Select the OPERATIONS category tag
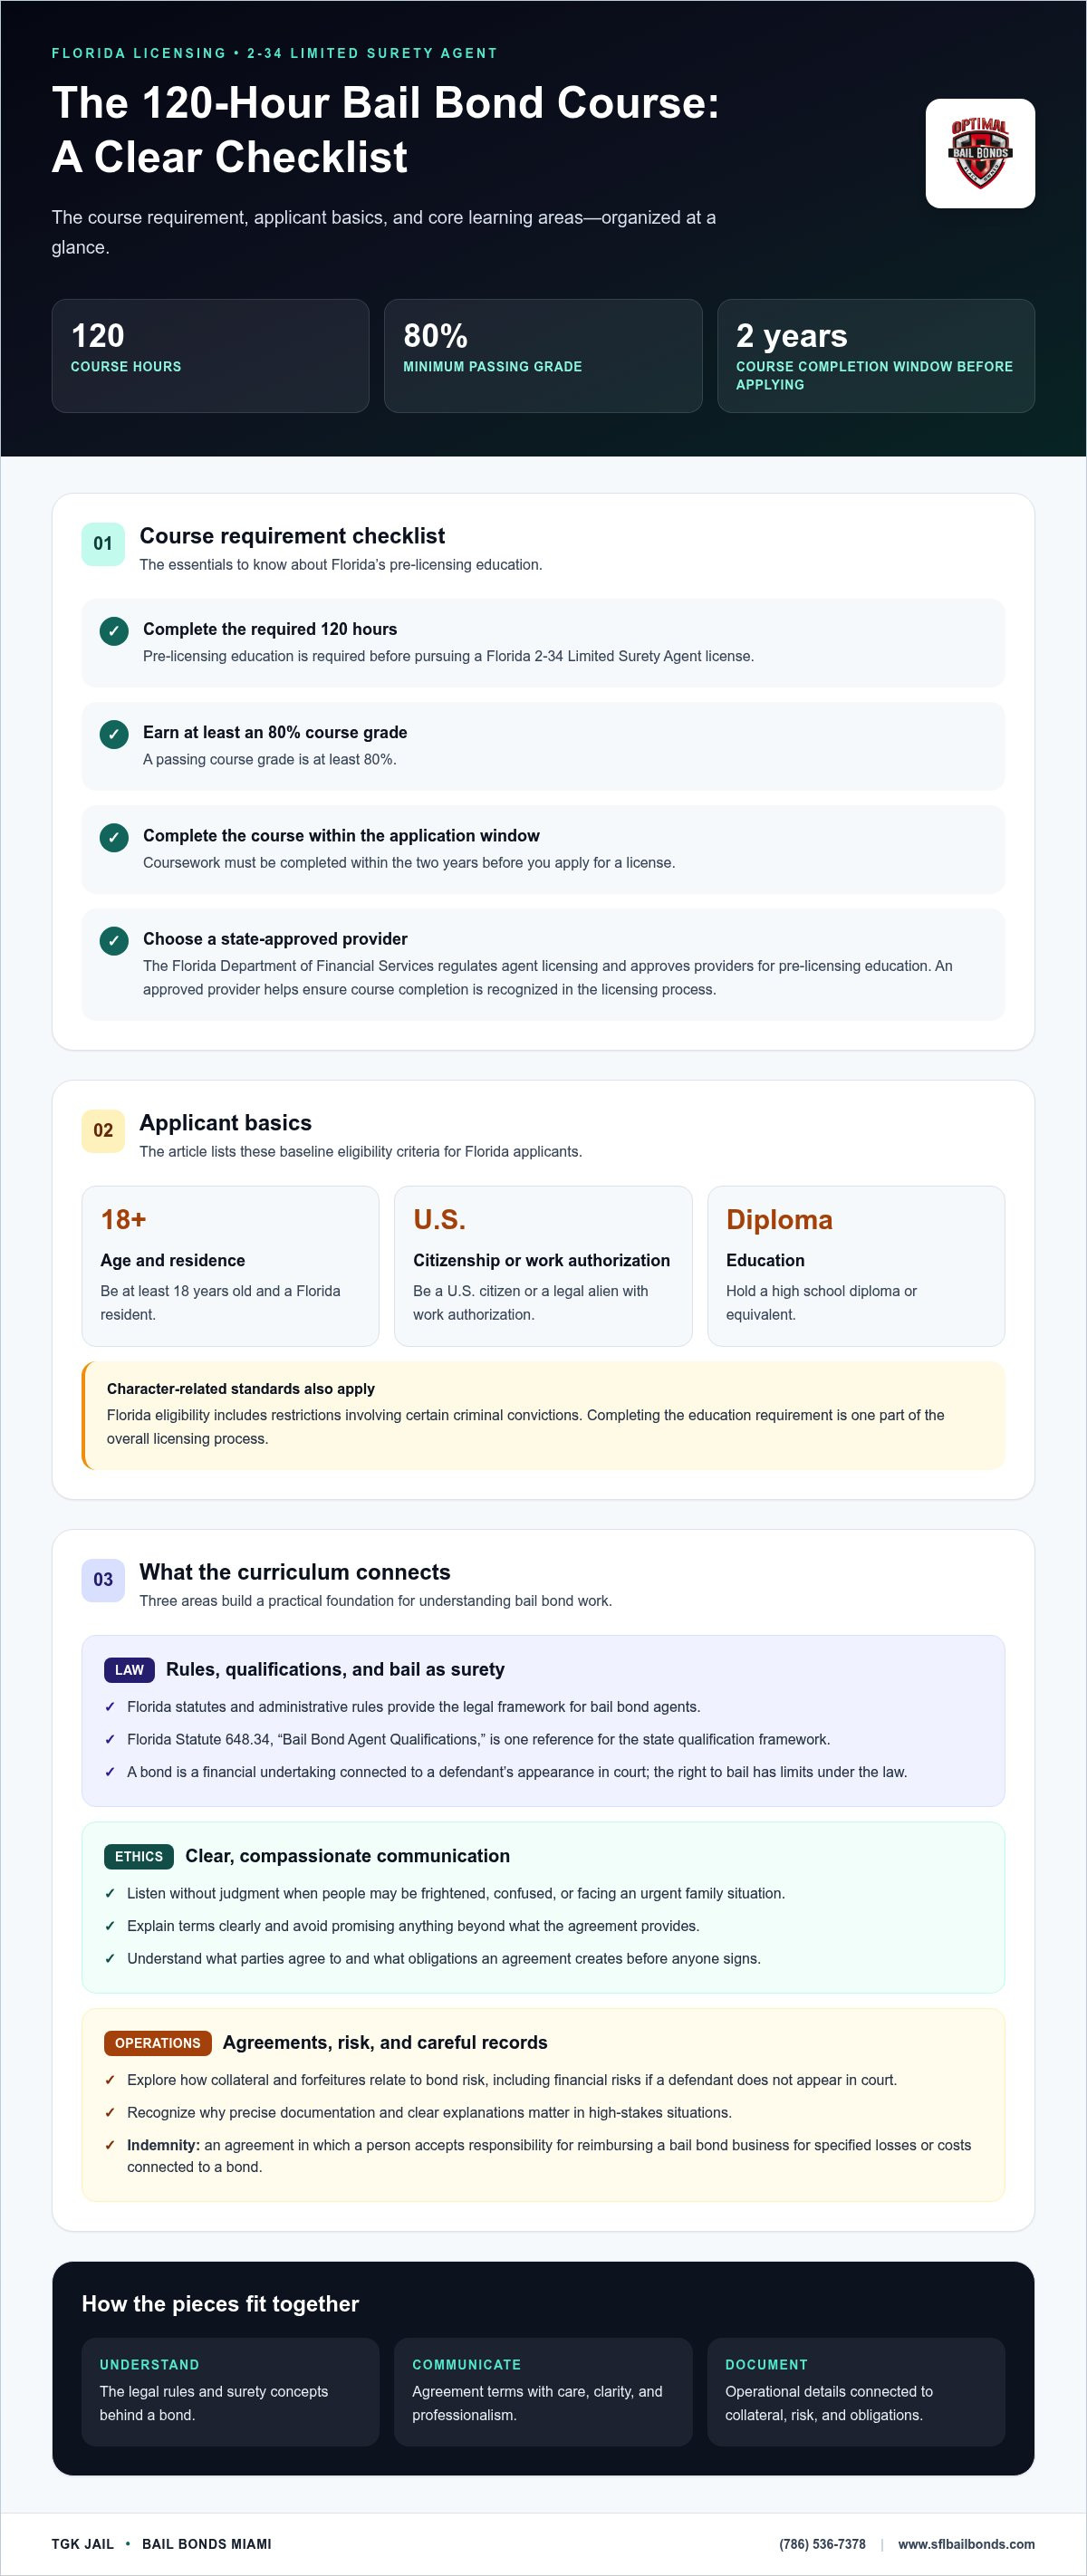The image size is (1087, 2576). [x=158, y=2043]
